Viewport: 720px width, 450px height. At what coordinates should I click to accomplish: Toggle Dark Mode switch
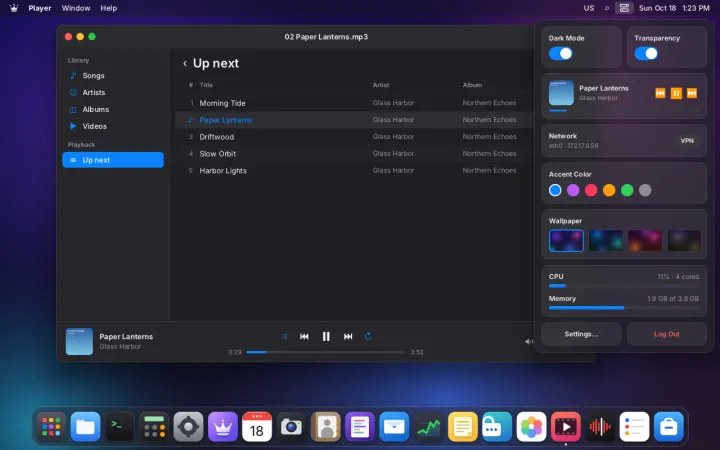tap(561, 54)
